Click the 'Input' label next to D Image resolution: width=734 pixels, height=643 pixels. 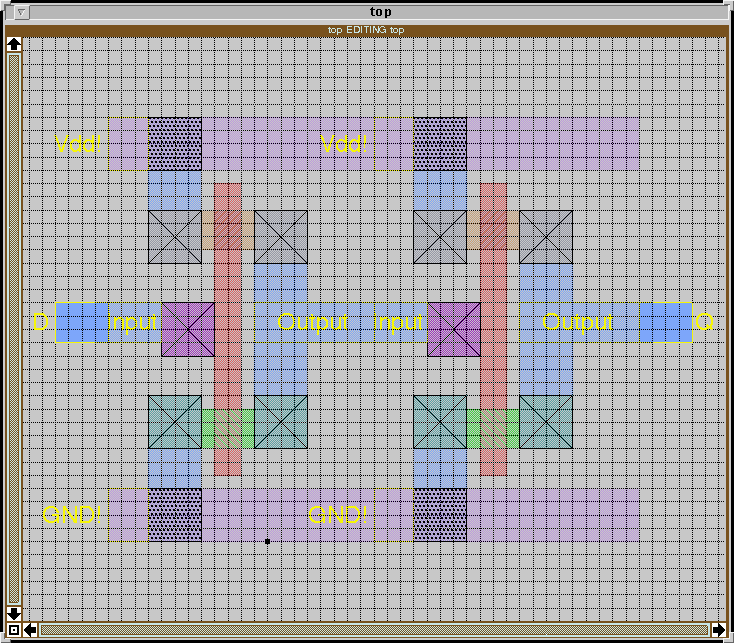tap(133, 322)
